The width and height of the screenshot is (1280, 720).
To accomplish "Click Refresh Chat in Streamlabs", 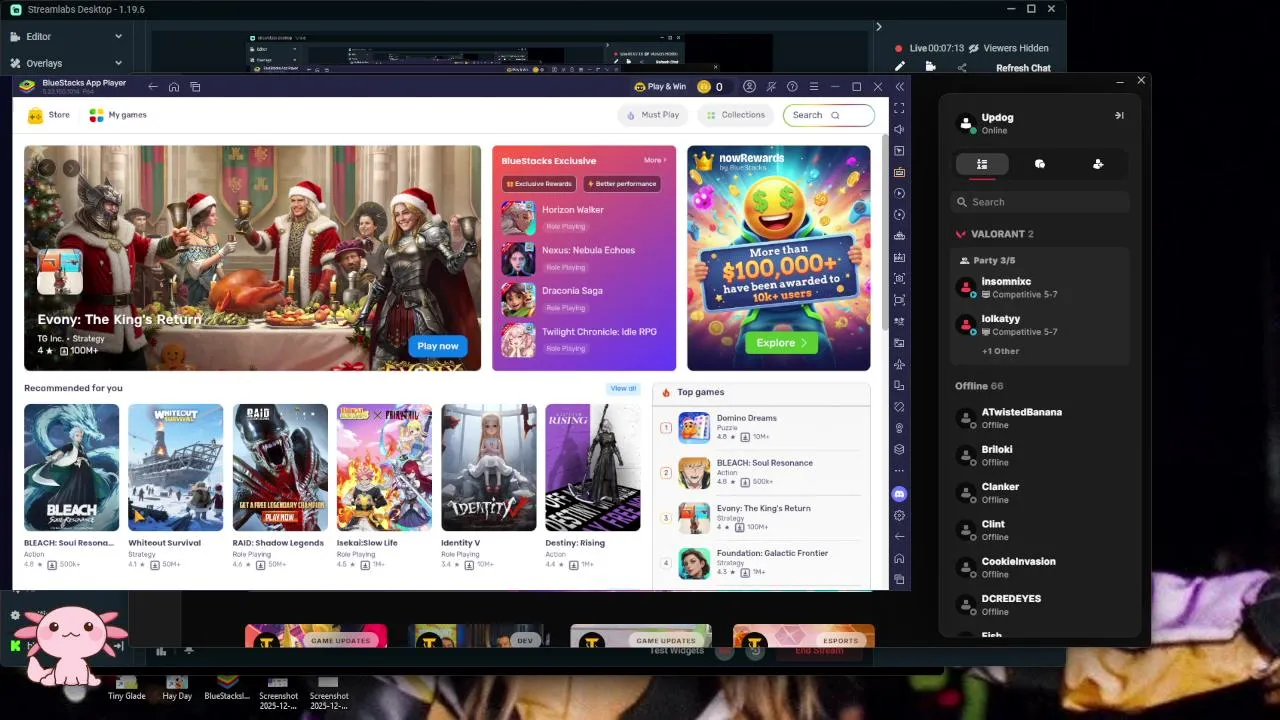I will [x=1023, y=68].
